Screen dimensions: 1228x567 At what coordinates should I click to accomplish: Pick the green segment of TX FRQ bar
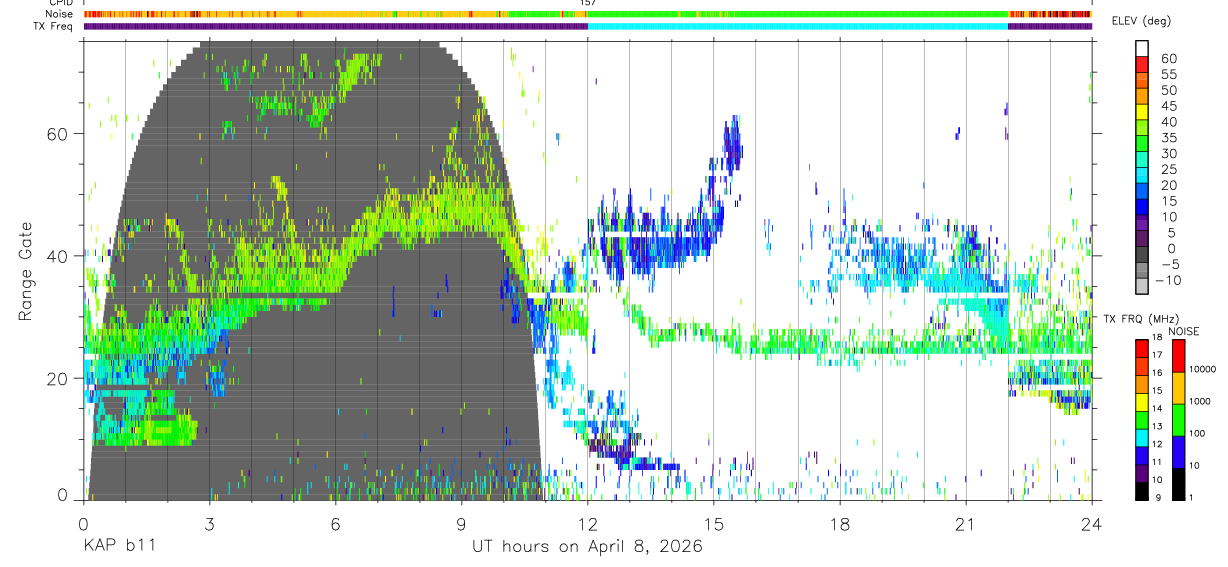[x=1143, y=419]
